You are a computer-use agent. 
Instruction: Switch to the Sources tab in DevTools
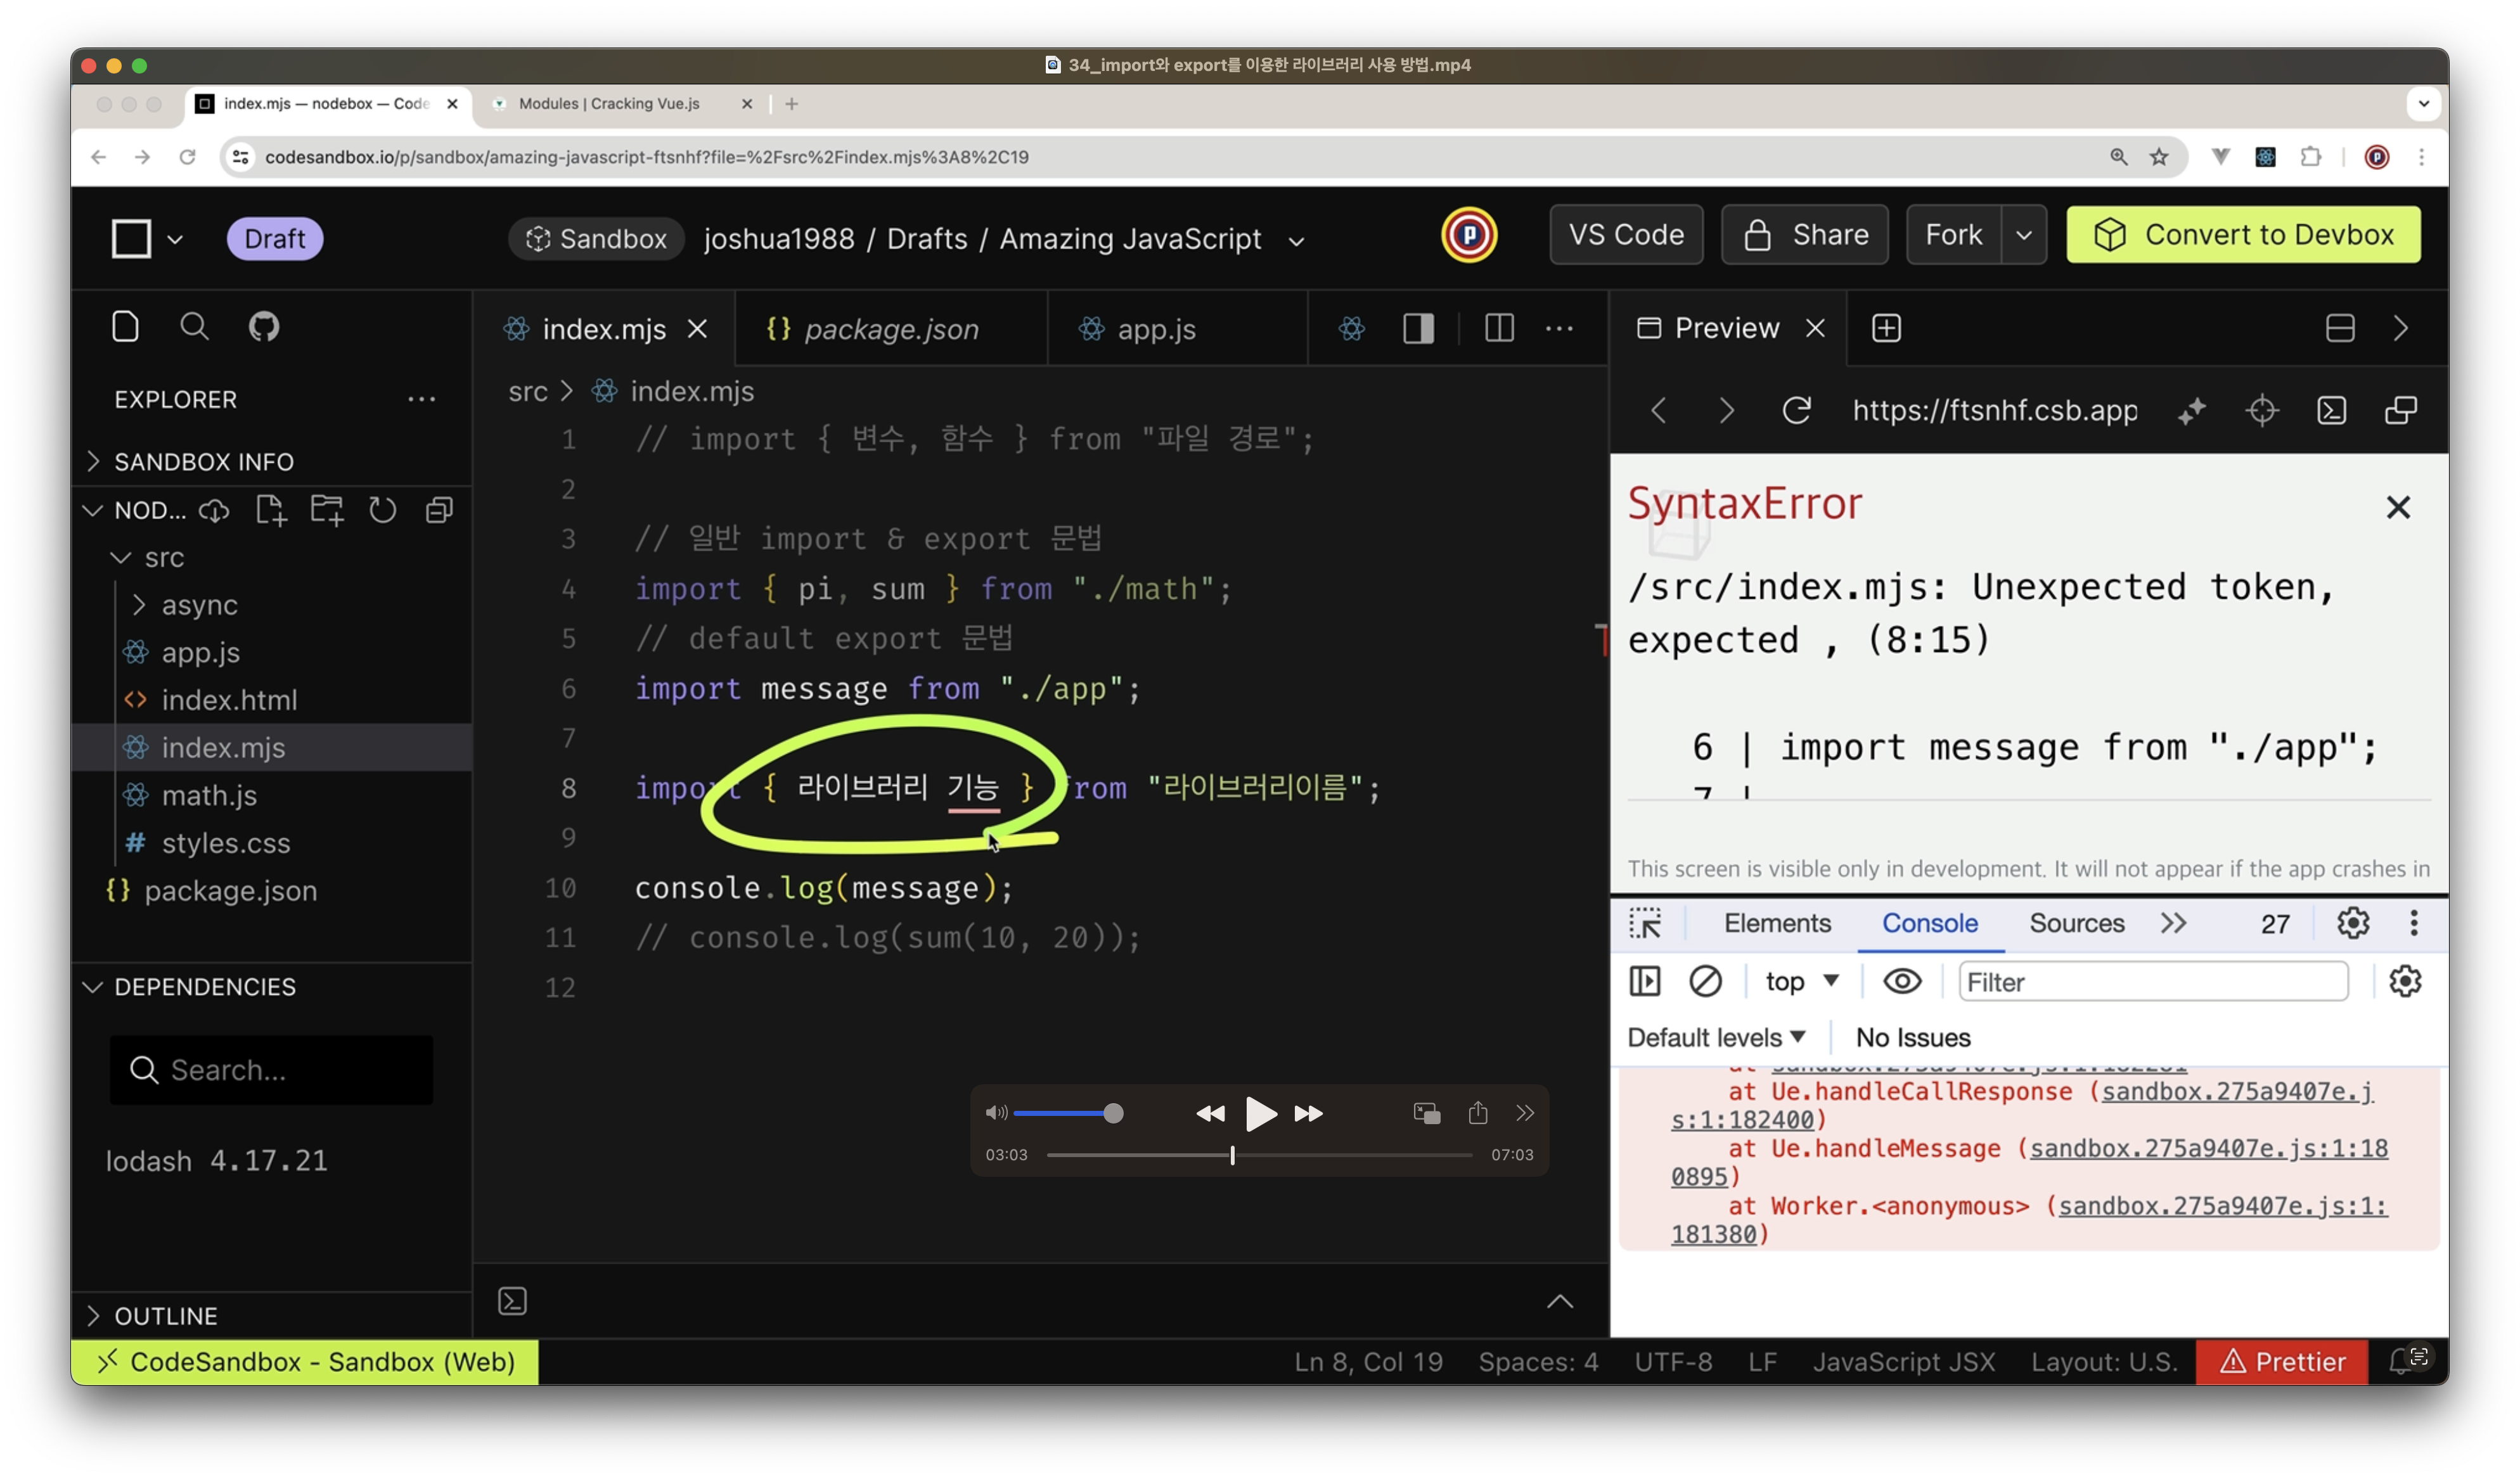[x=2076, y=923]
